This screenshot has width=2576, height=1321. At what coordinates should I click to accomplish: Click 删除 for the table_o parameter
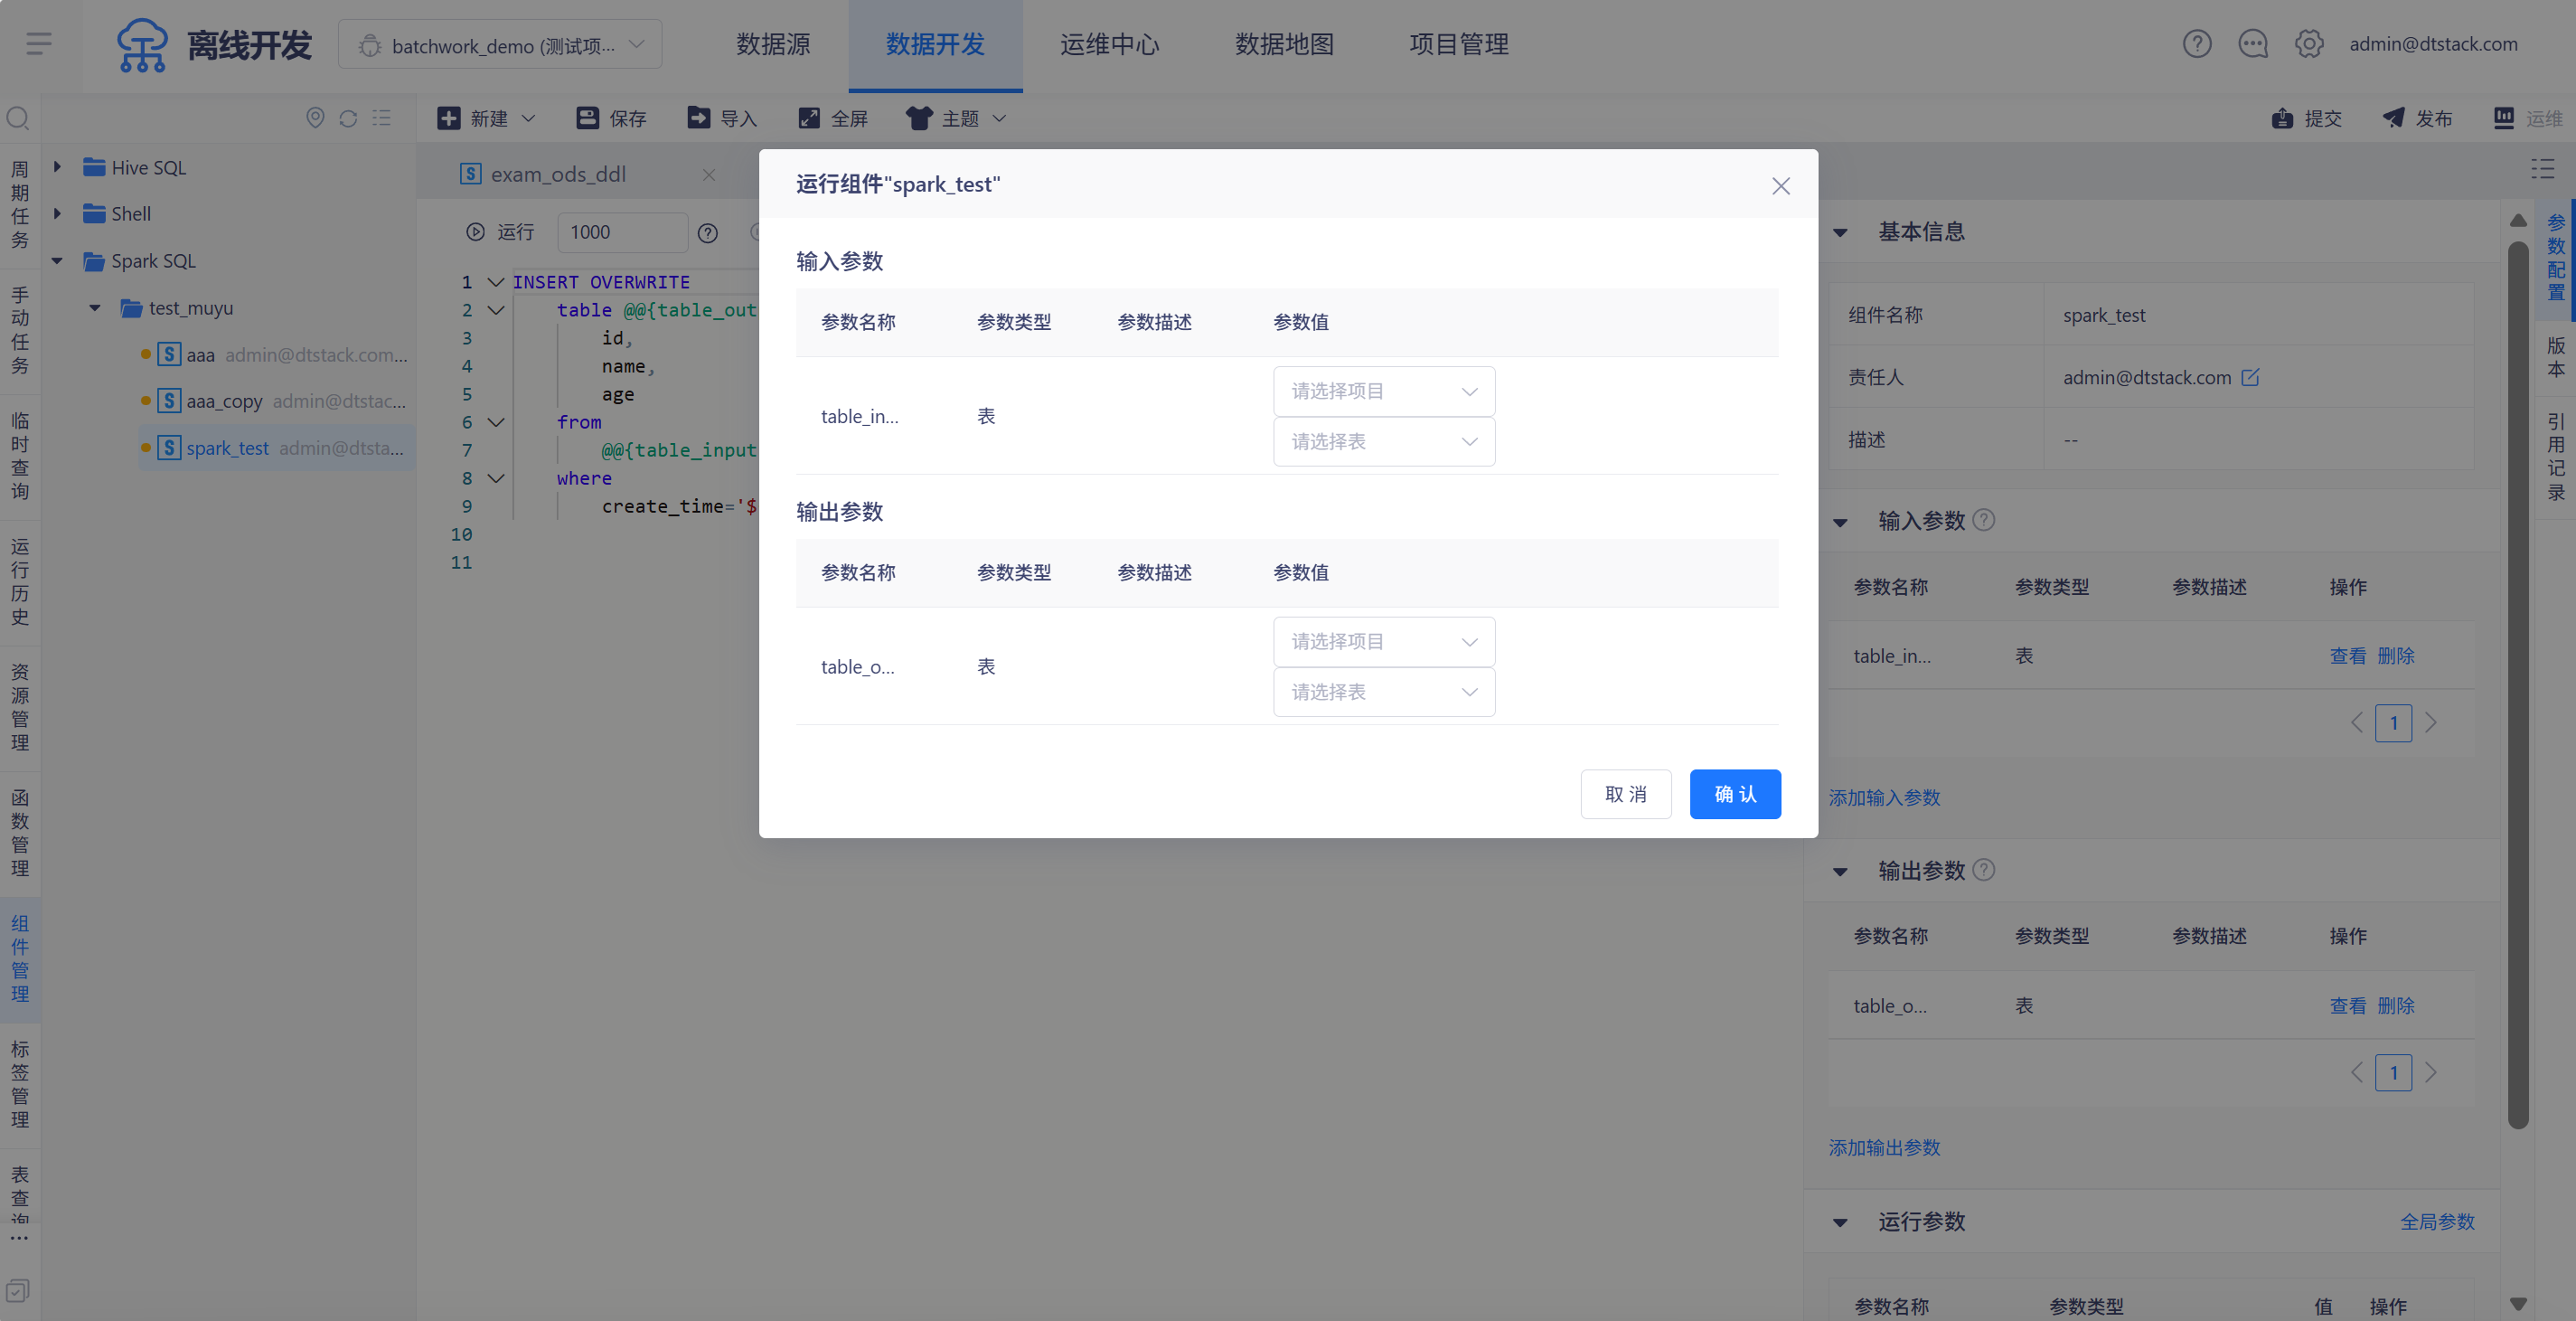coord(2395,1006)
